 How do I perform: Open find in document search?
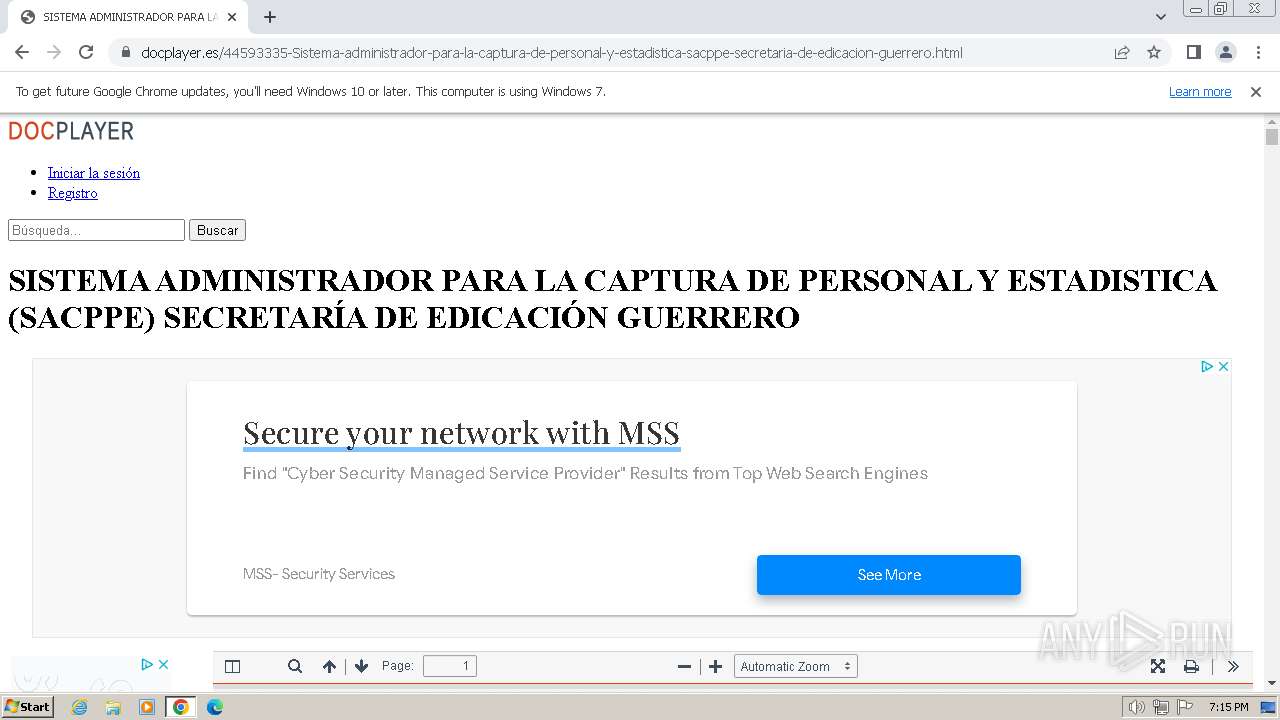click(x=295, y=667)
